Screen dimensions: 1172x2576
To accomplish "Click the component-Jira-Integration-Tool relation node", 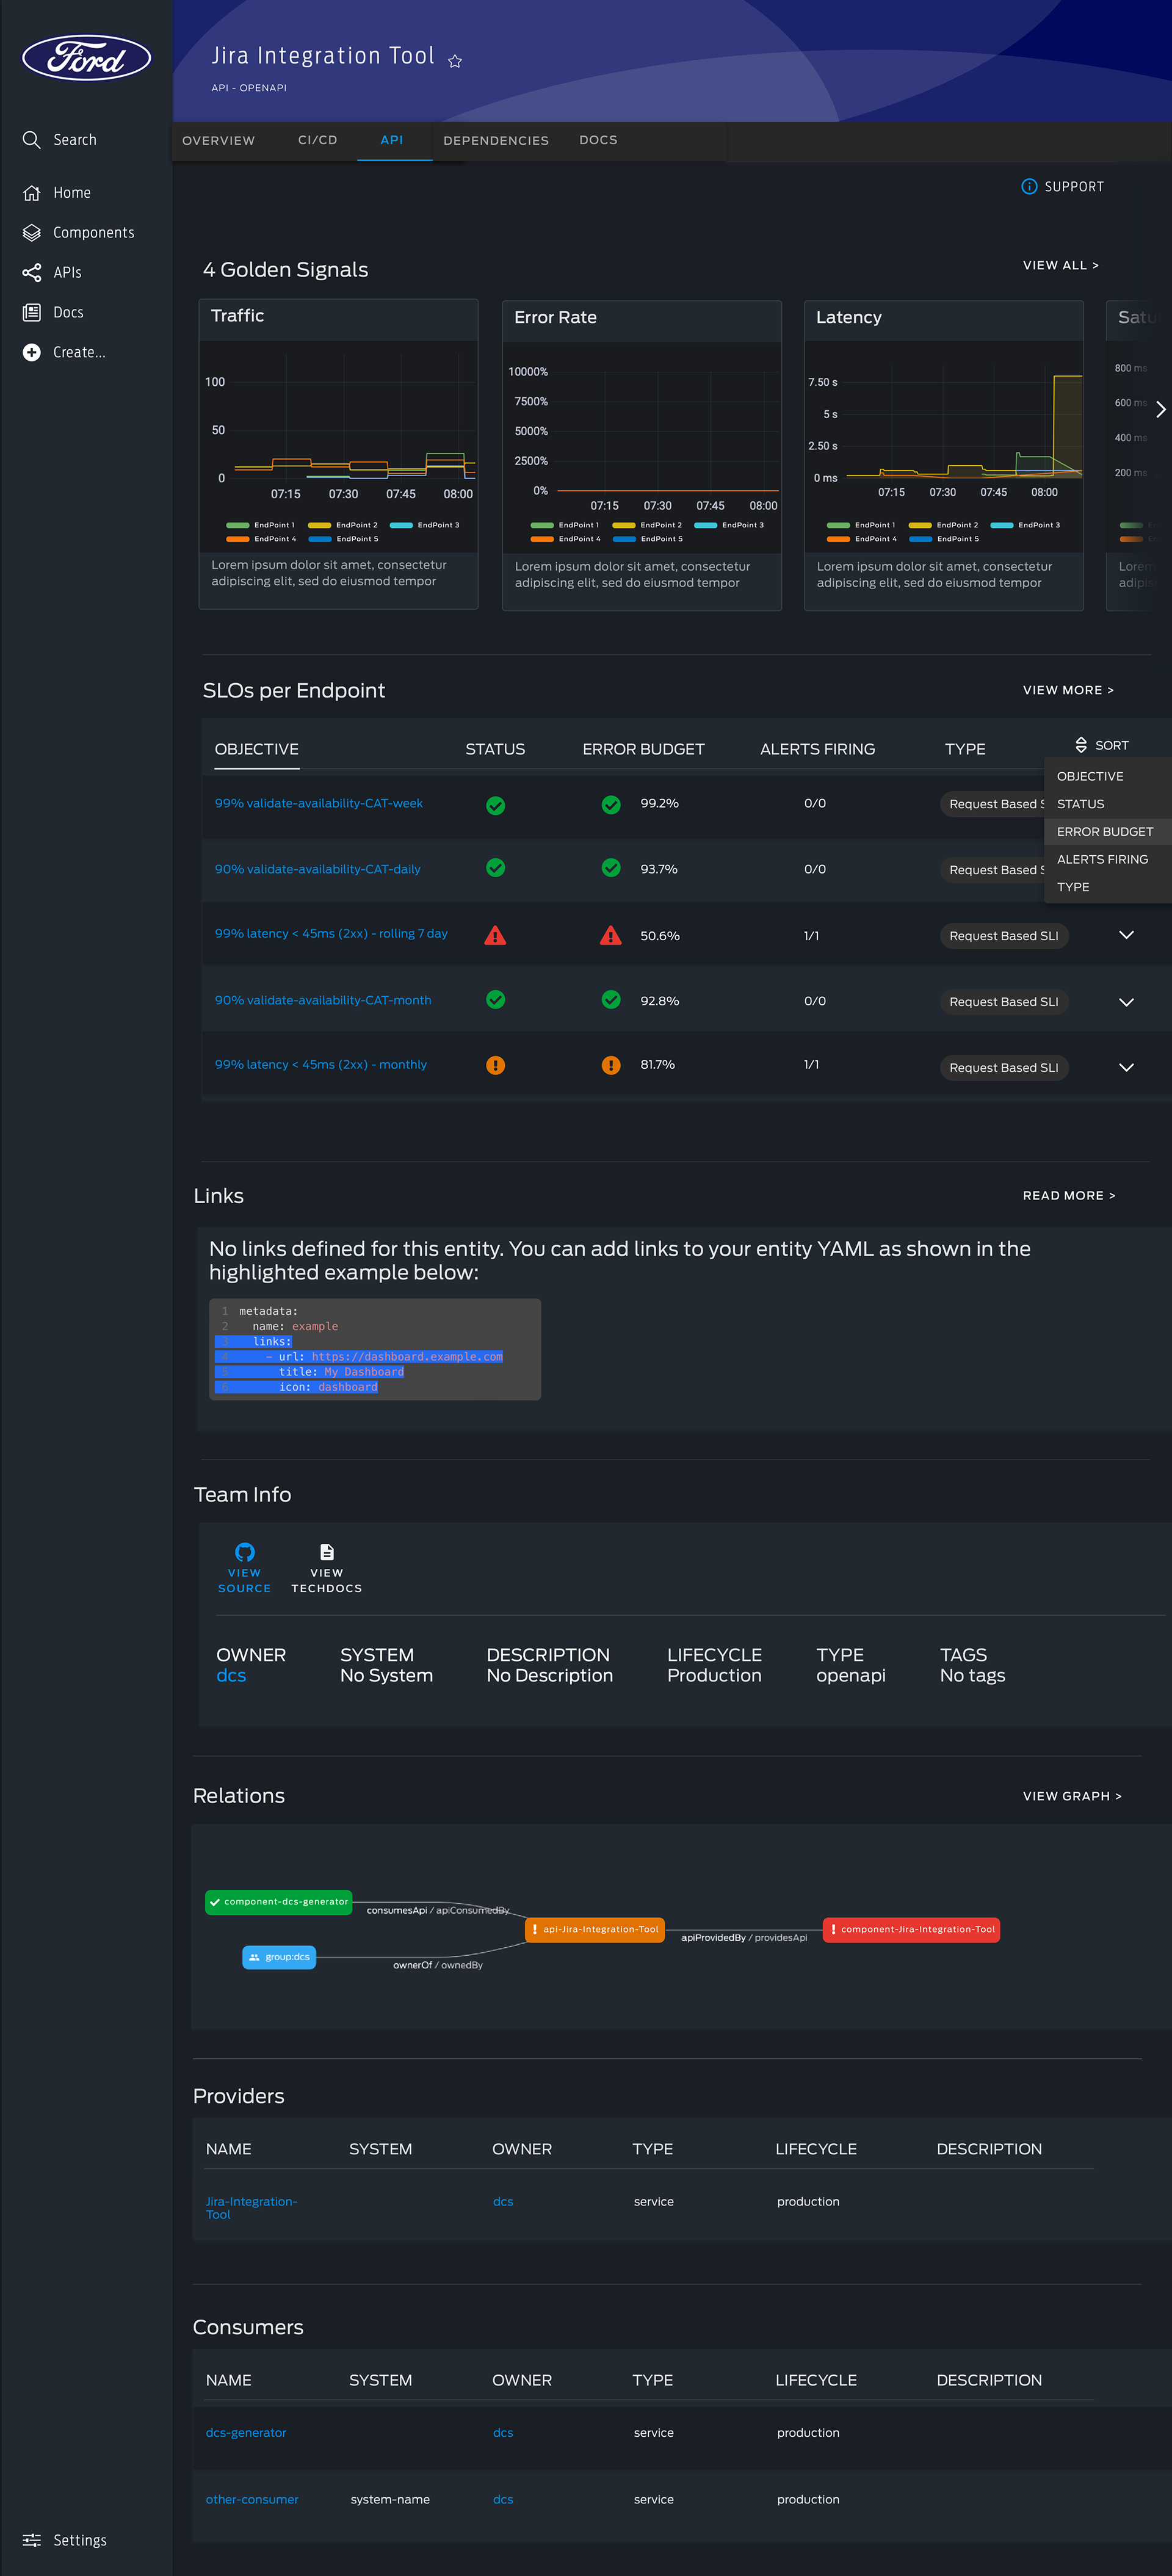I will tap(911, 1929).
